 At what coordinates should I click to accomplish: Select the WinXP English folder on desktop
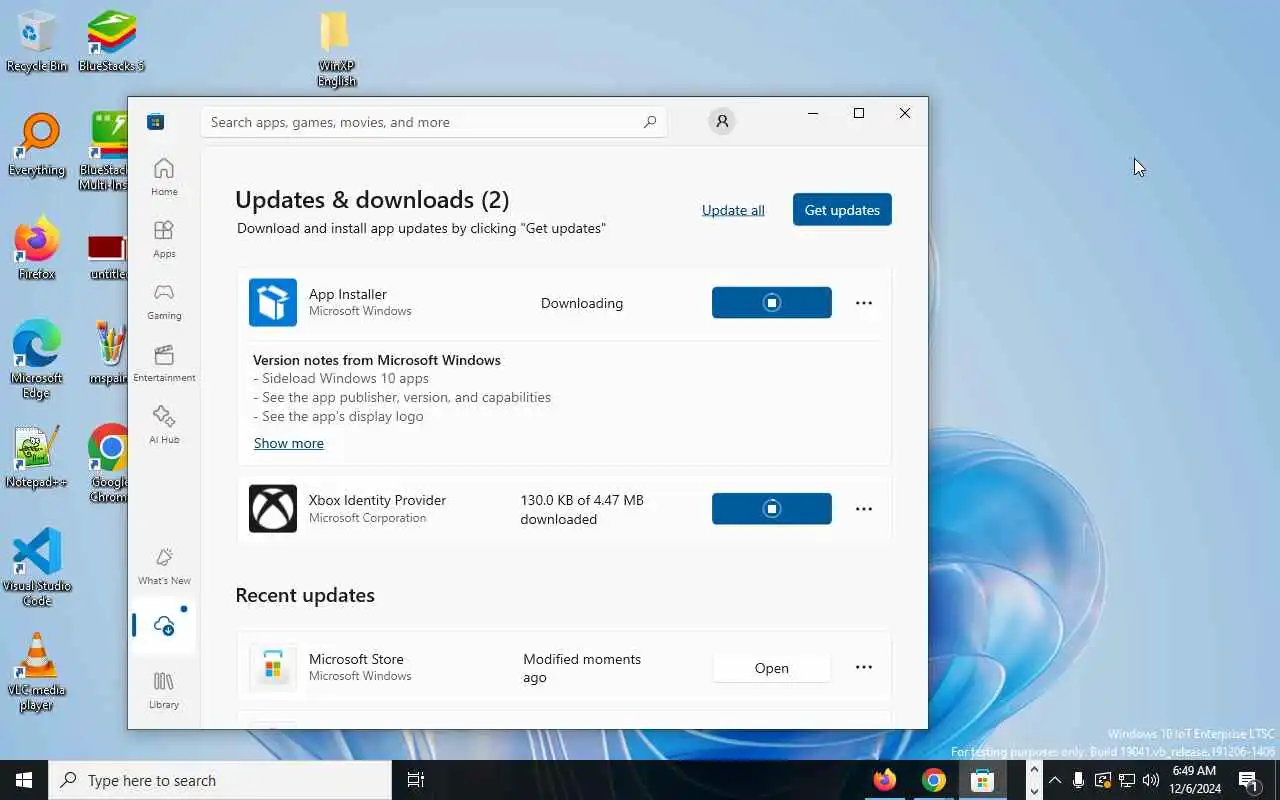point(336,49)
